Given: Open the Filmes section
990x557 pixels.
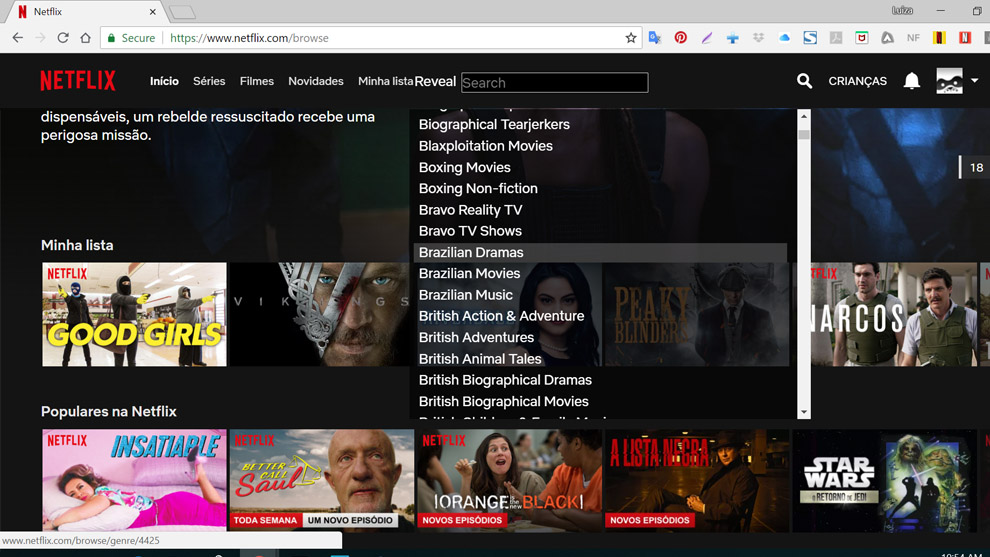Looking at the screenshot, I should (x=256, y=81).
